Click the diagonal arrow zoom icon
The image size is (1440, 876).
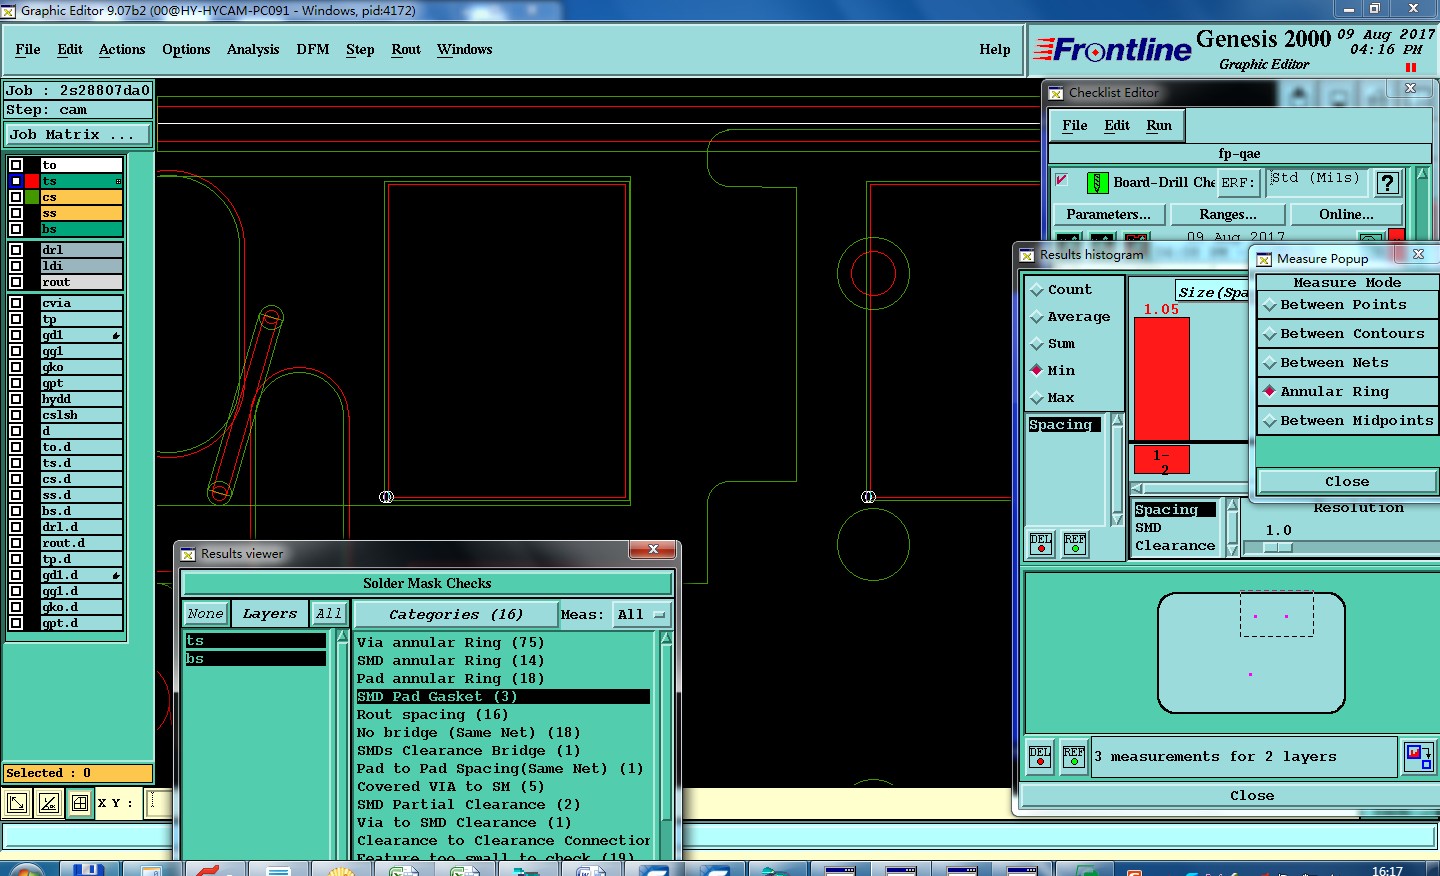(x=17, y=803)
